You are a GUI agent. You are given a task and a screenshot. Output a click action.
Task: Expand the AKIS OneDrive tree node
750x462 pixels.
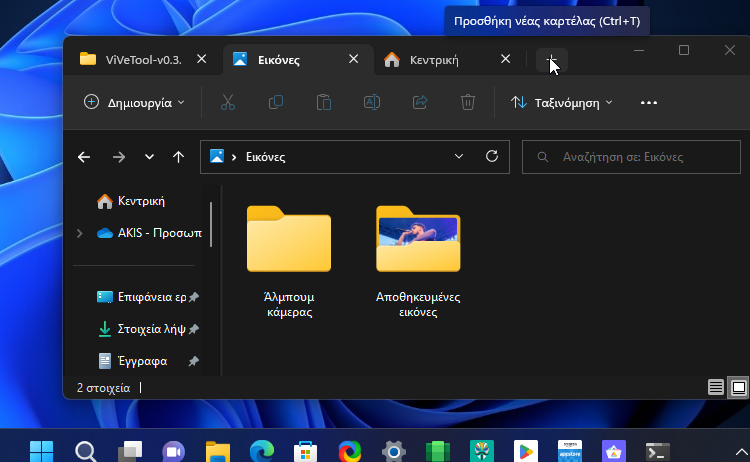(x=80, y=233)
